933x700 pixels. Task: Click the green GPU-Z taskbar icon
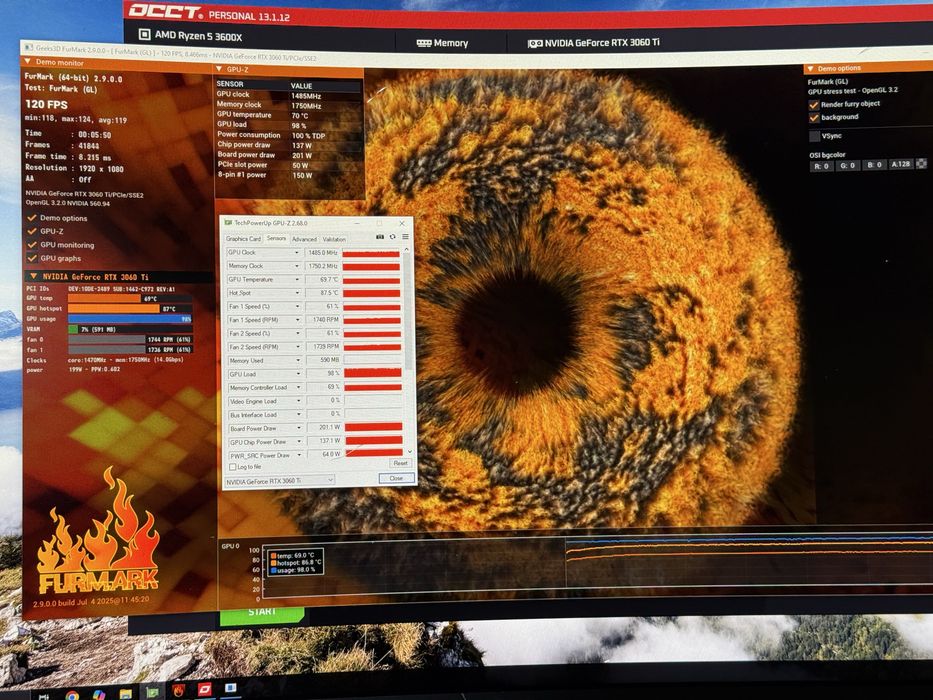click(152, 692)
